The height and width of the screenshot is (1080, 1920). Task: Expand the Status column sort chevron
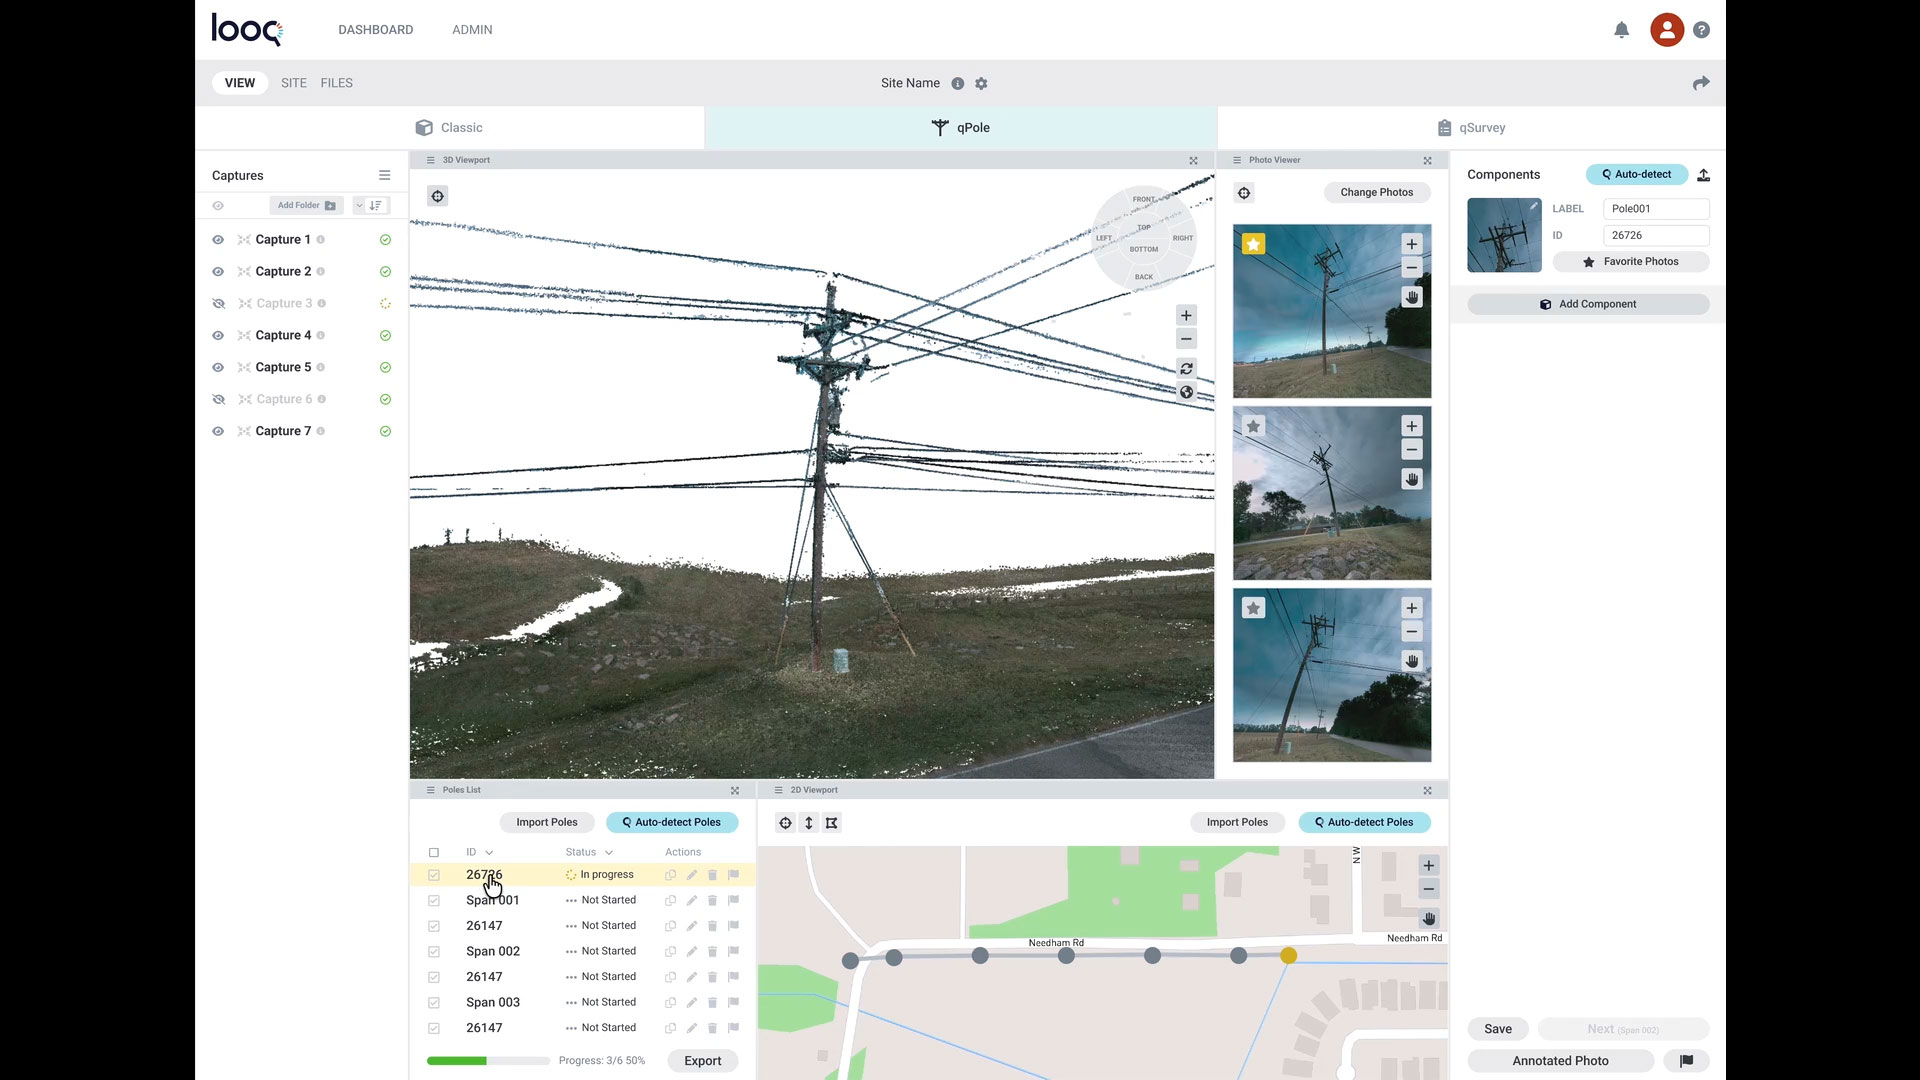pos(608,853)
